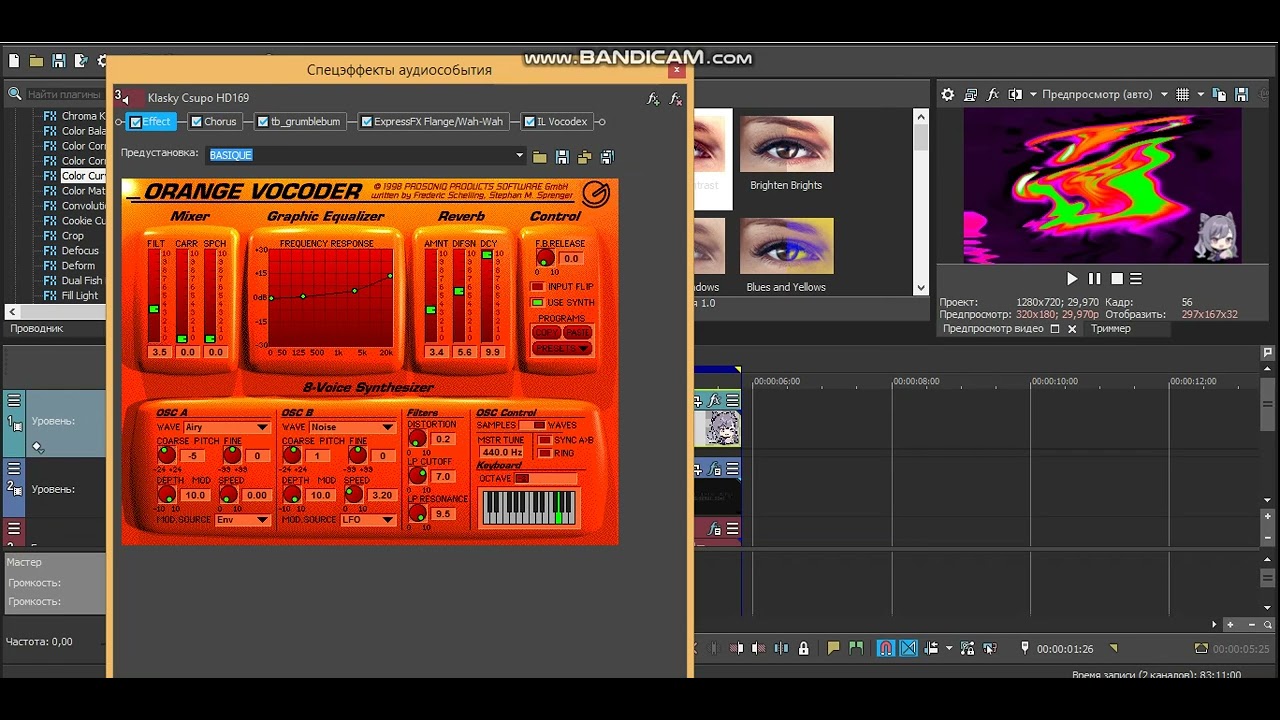The image size is (1280, 720).
Task: Toggle external monitor preview icon
Action: point(970,95)
